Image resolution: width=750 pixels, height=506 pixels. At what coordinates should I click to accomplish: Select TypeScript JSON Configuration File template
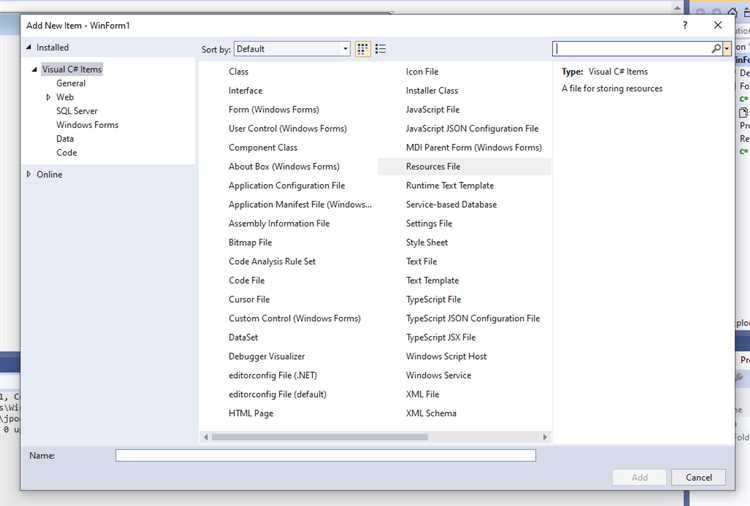[473, 318]
